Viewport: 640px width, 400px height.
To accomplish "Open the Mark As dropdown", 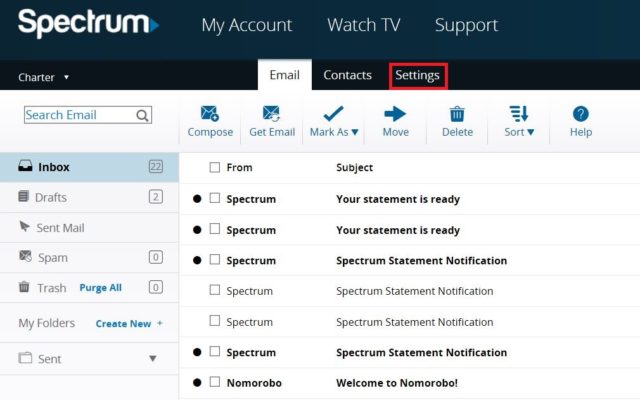I will pos(333,121).
